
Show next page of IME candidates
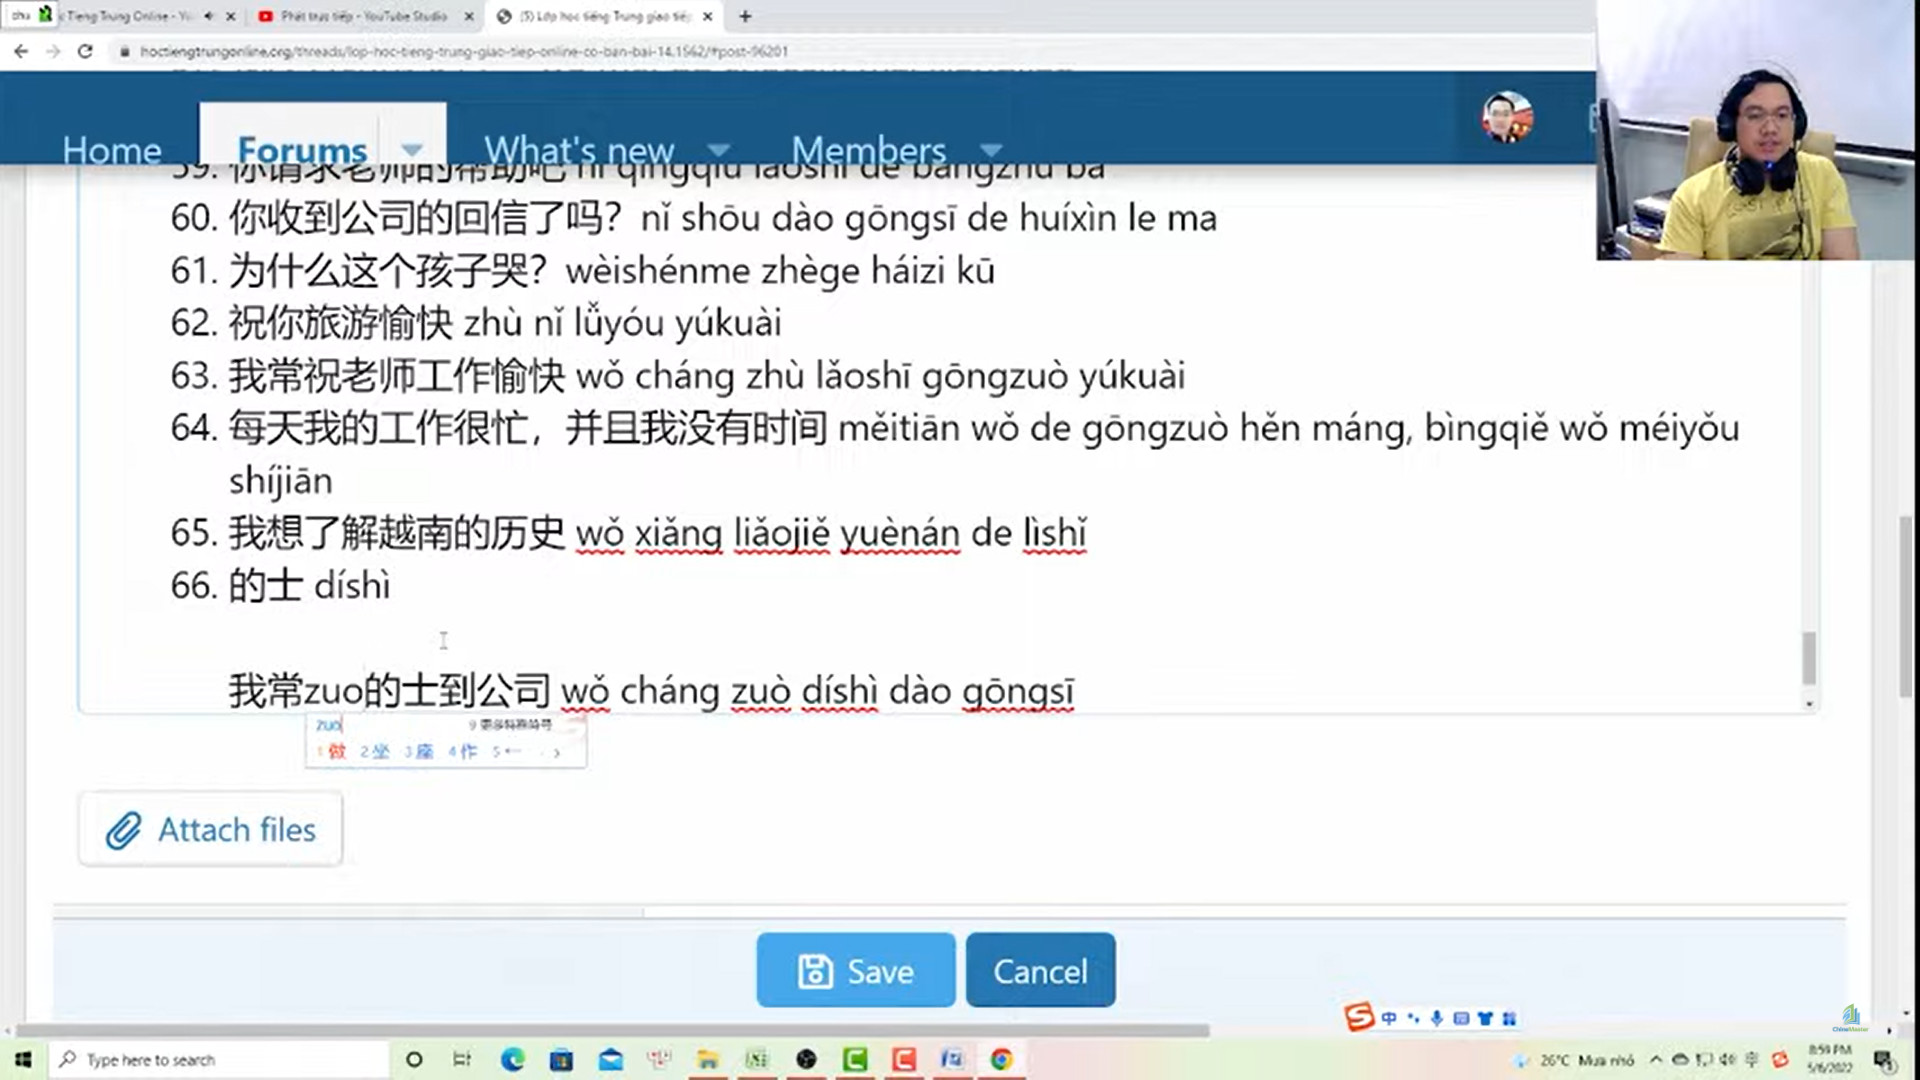(x=557, y=752)
